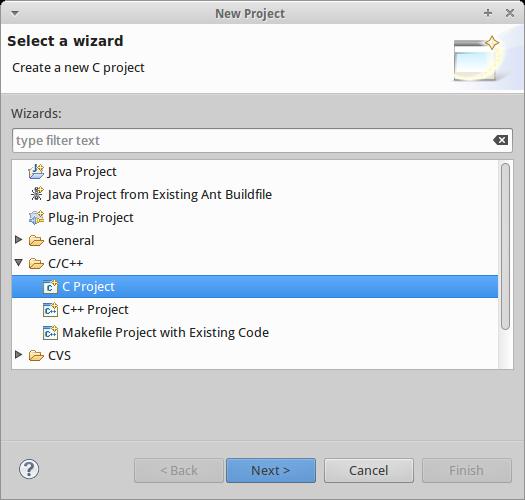This screenshot has width=525, height=500.
Task: Clear the filter text with eraser icon
Action: pyautogui.click(x=501, y=140)
